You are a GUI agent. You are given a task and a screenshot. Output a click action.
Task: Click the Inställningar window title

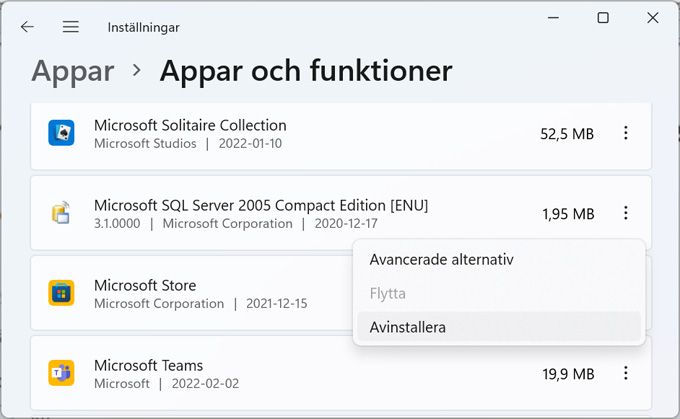(x=143, y=28)
